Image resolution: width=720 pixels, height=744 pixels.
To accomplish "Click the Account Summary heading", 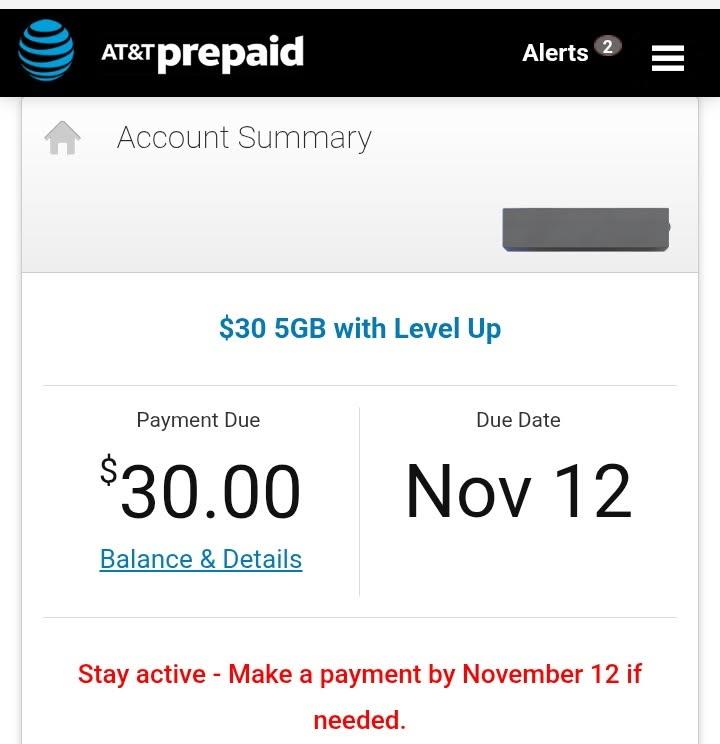I will click(x=244, y=138).
